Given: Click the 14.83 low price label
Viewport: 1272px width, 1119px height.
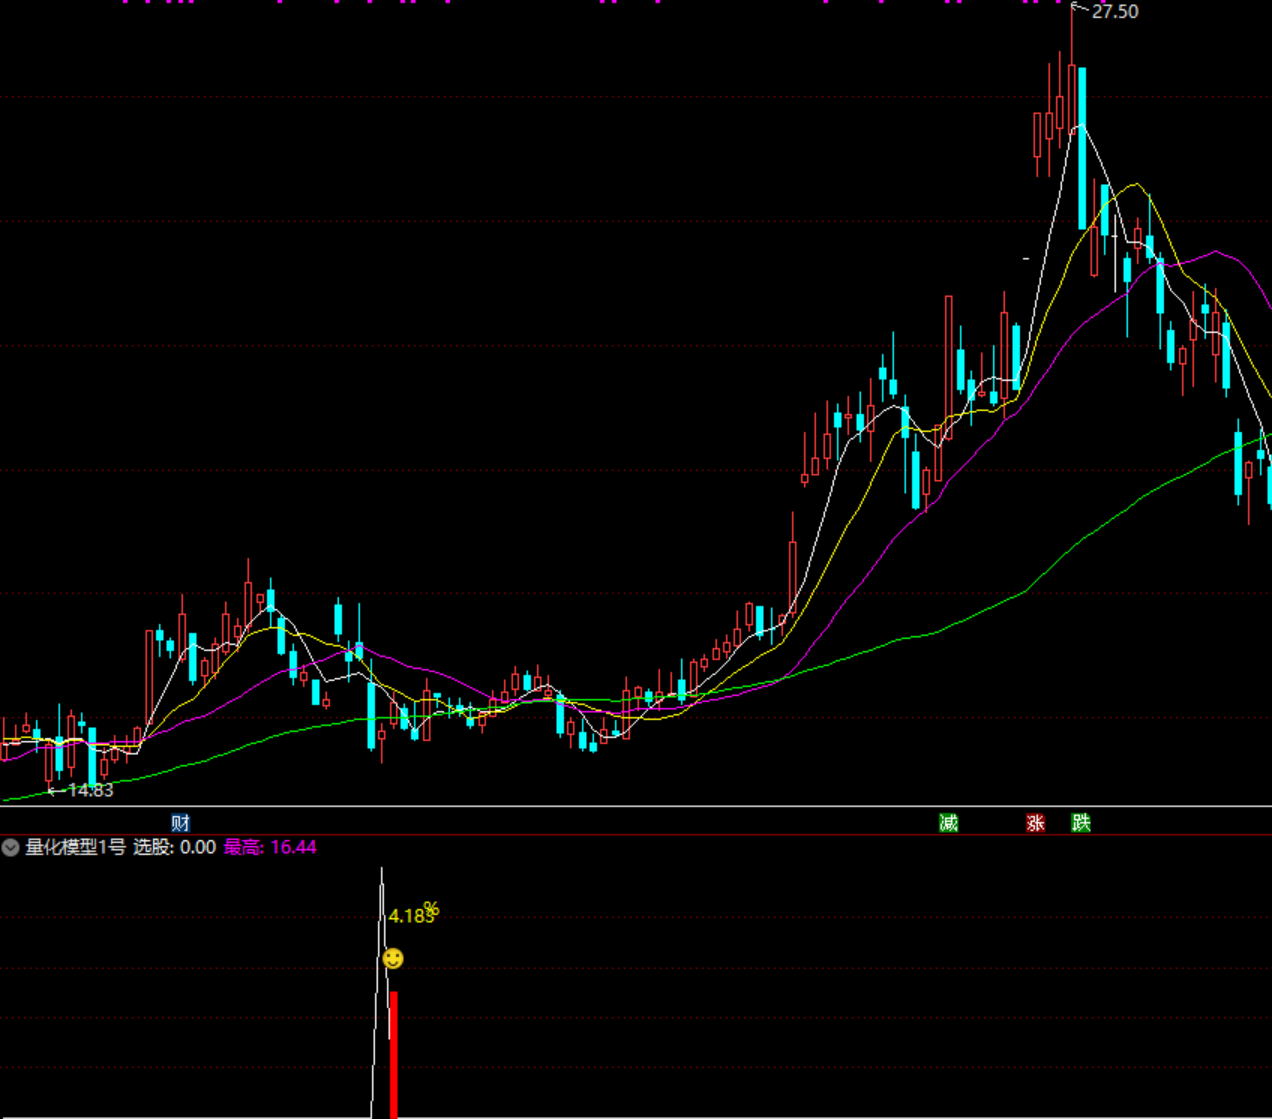Looking at the screenshot, I should (x=90, y=790).
